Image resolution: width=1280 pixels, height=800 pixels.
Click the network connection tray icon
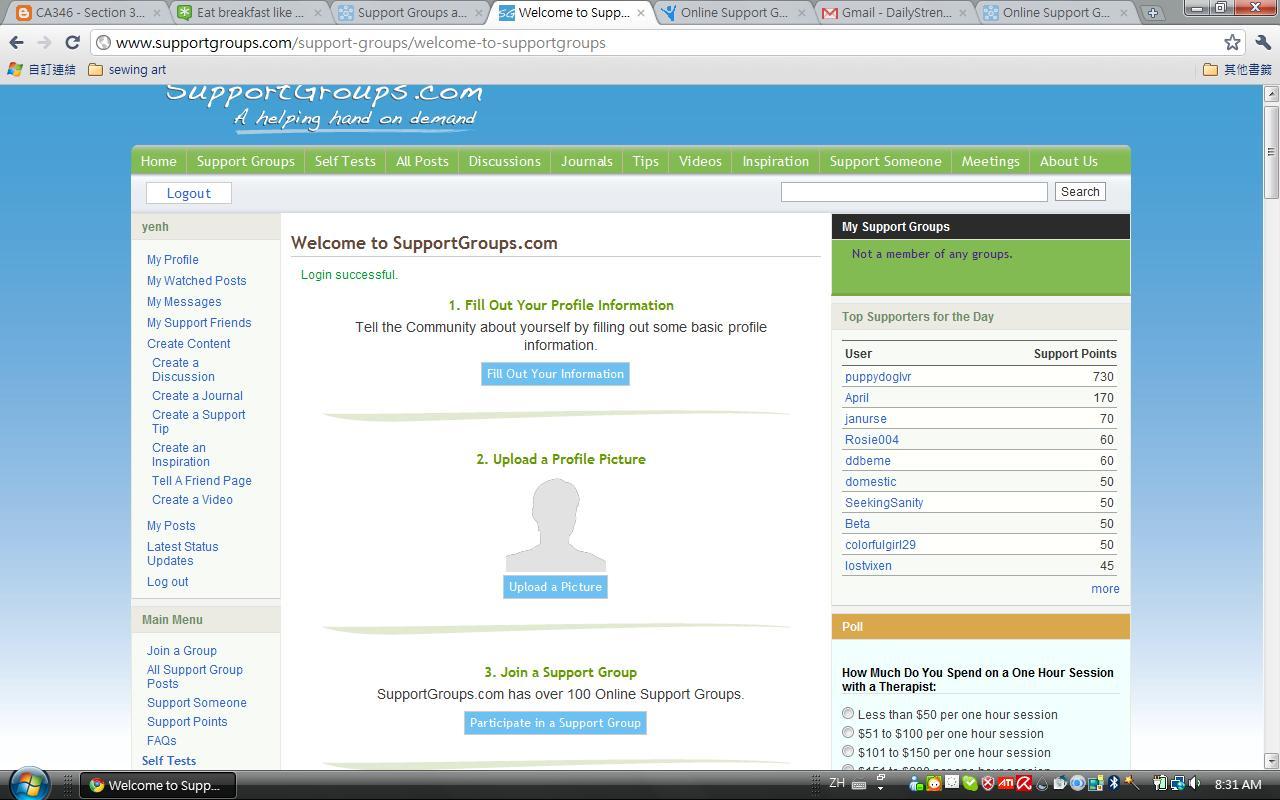1177,783
